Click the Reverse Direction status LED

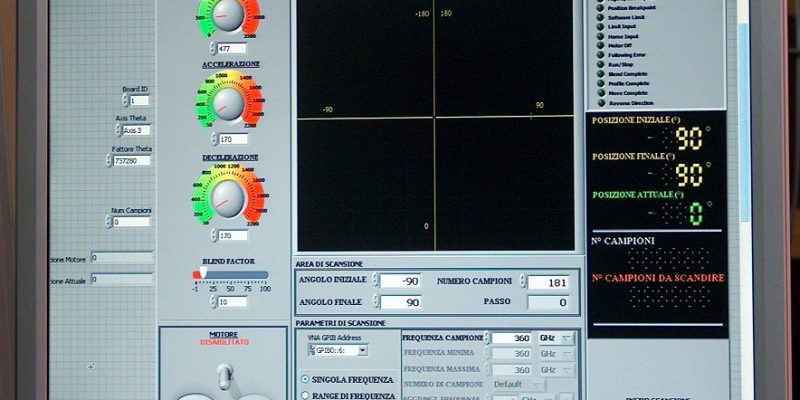pos(600,103)
